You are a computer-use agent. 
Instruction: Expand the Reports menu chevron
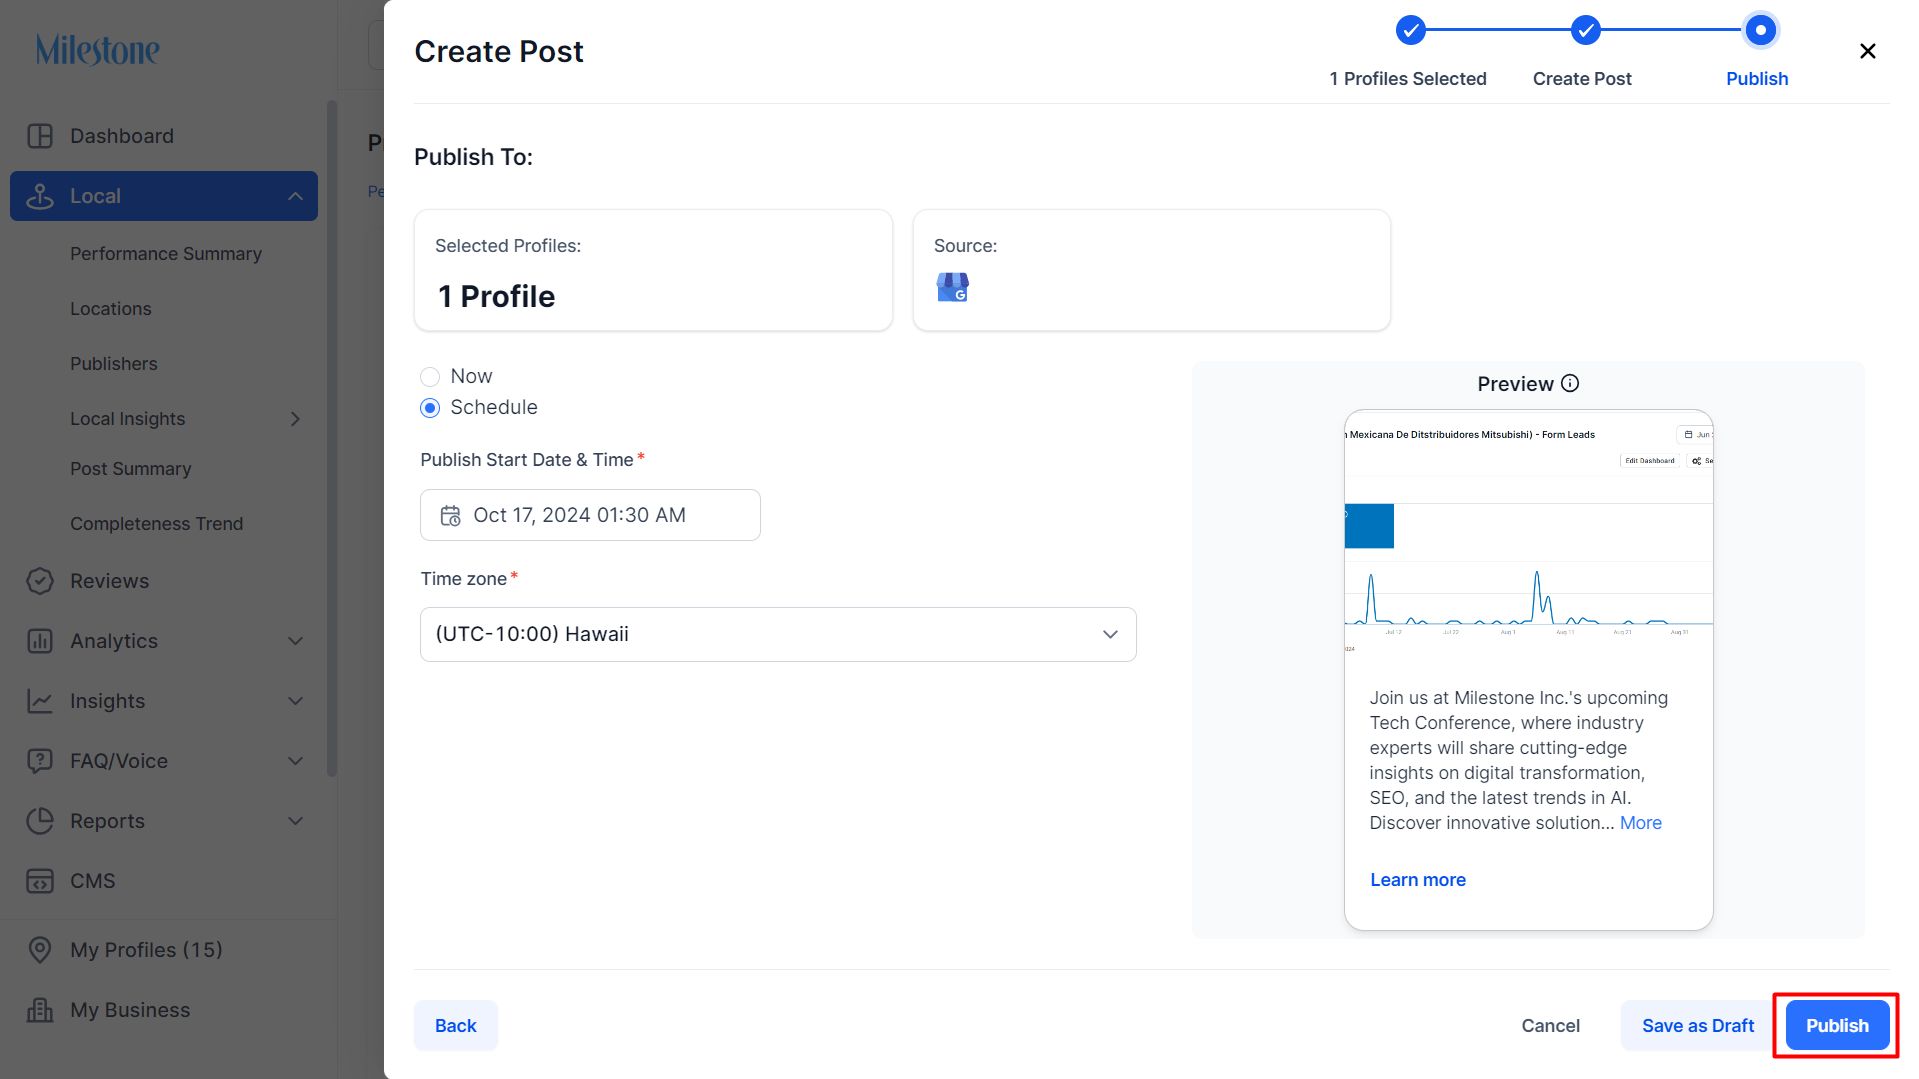tap(295, 821)
